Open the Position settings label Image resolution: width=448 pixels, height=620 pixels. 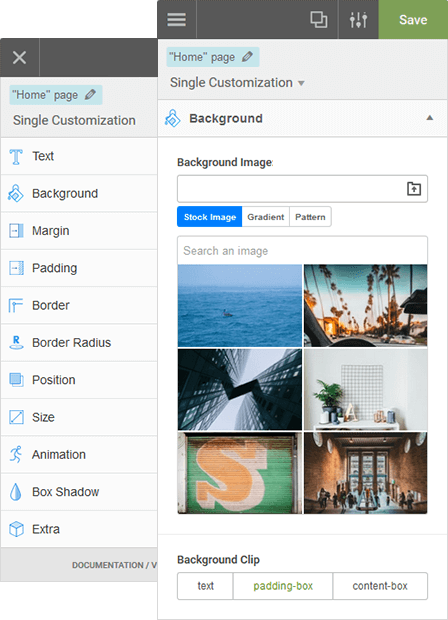[53, 380]
